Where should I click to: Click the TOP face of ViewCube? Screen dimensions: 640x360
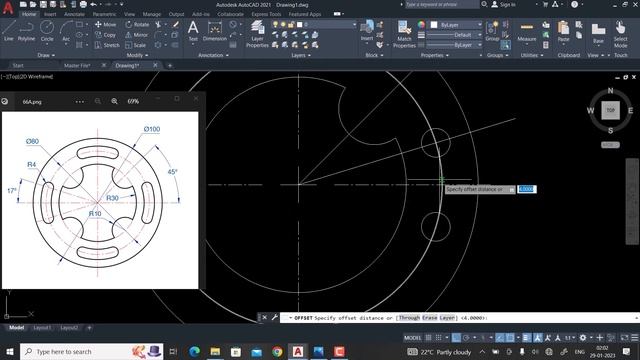click(610, 110)
